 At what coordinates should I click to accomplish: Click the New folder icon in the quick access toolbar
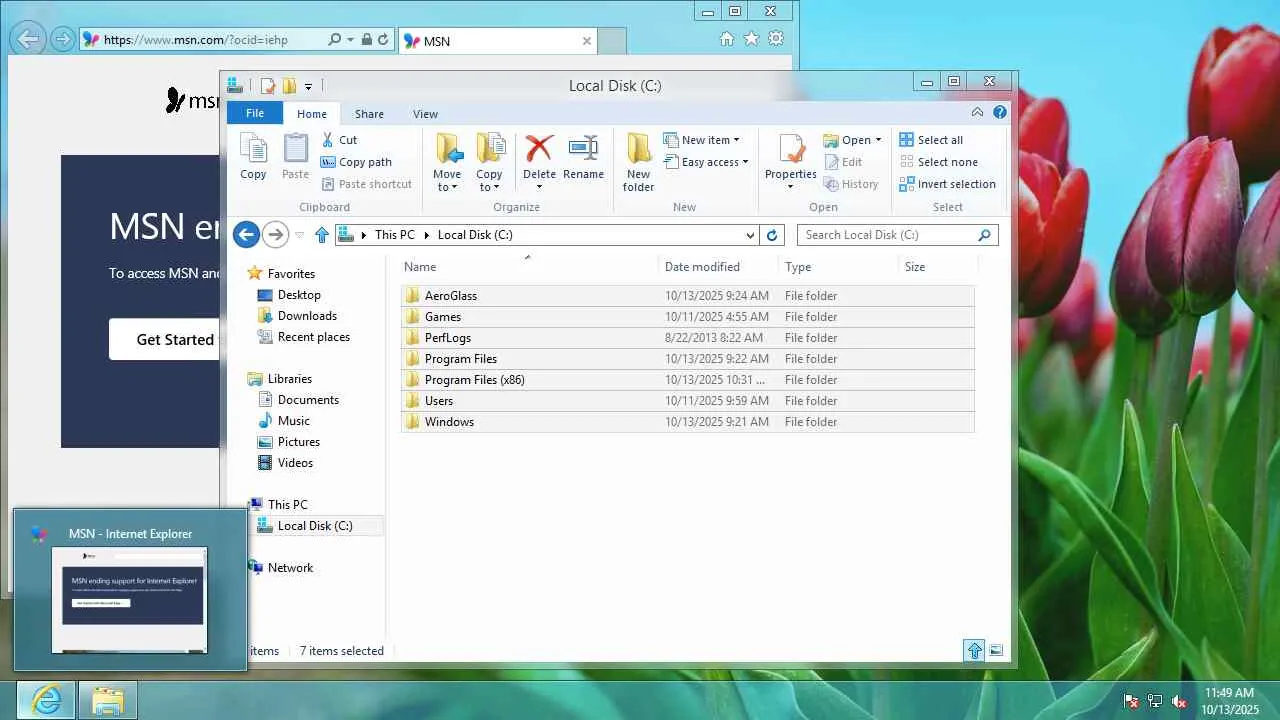click(289, 86)
